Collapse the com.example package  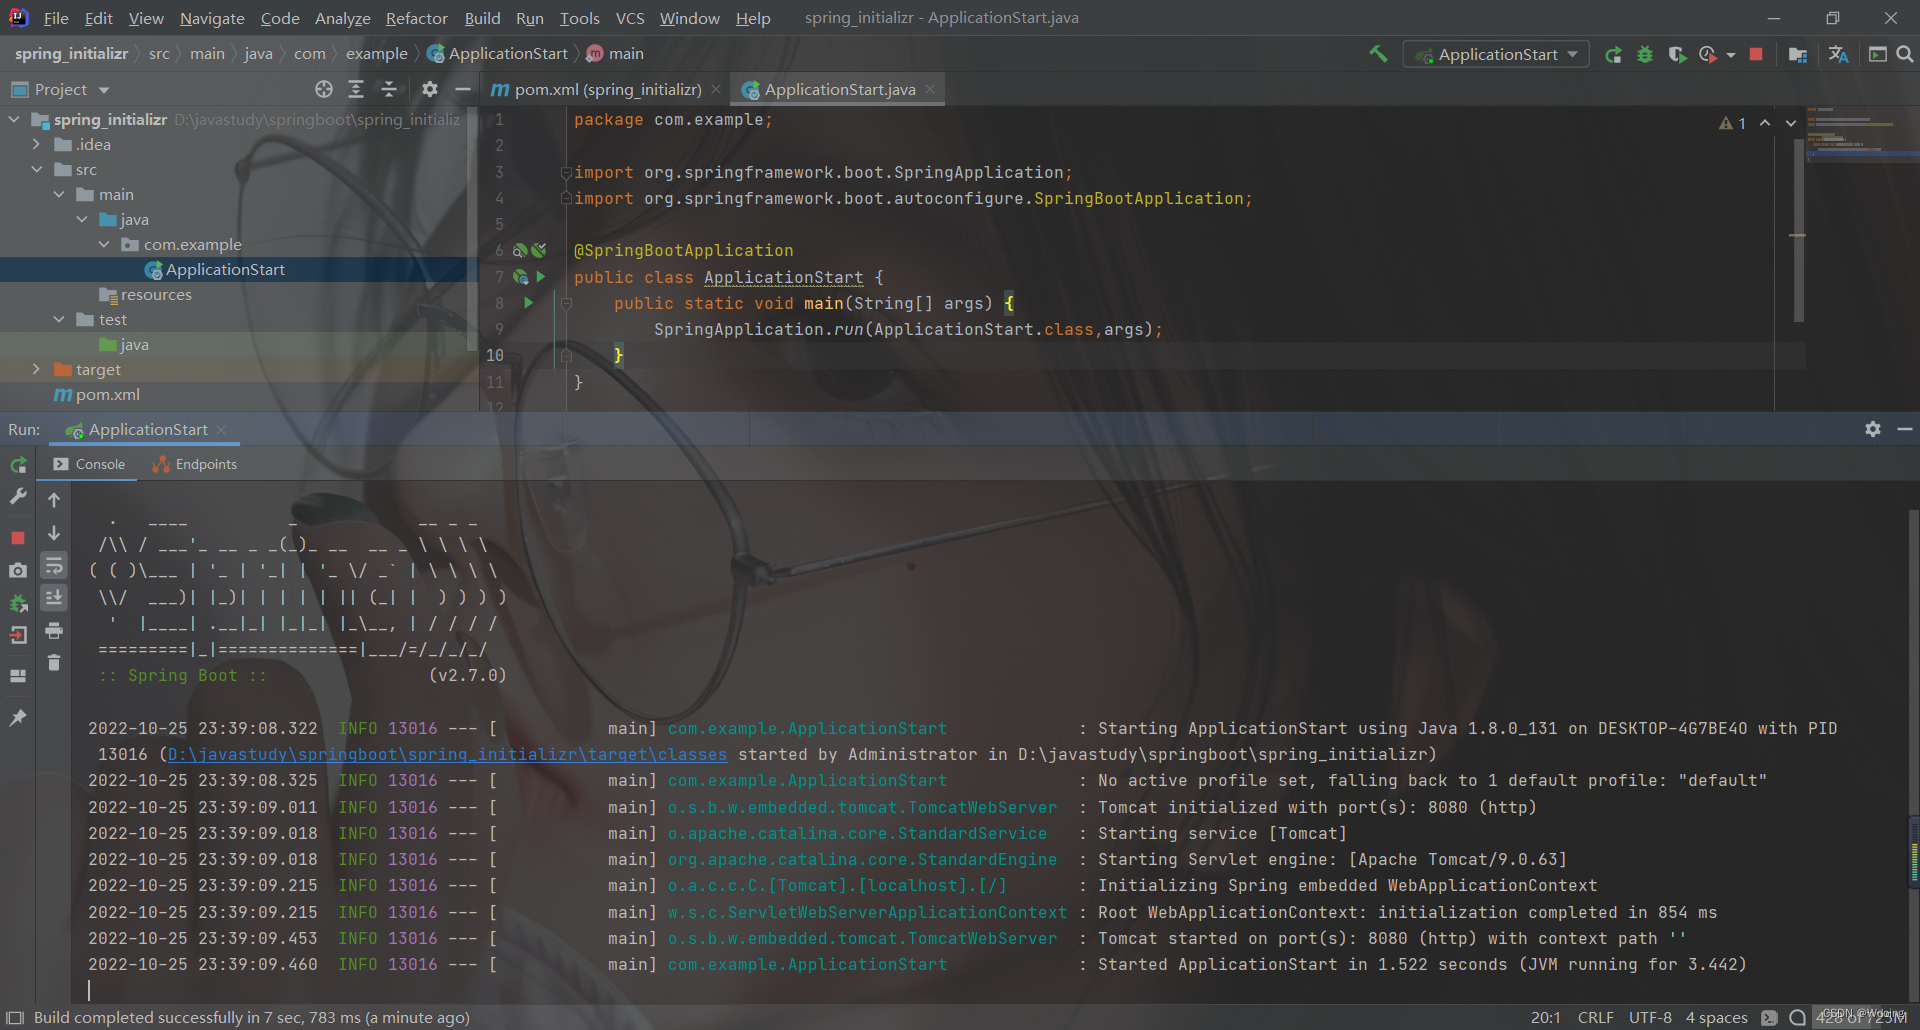pos(104,244)
